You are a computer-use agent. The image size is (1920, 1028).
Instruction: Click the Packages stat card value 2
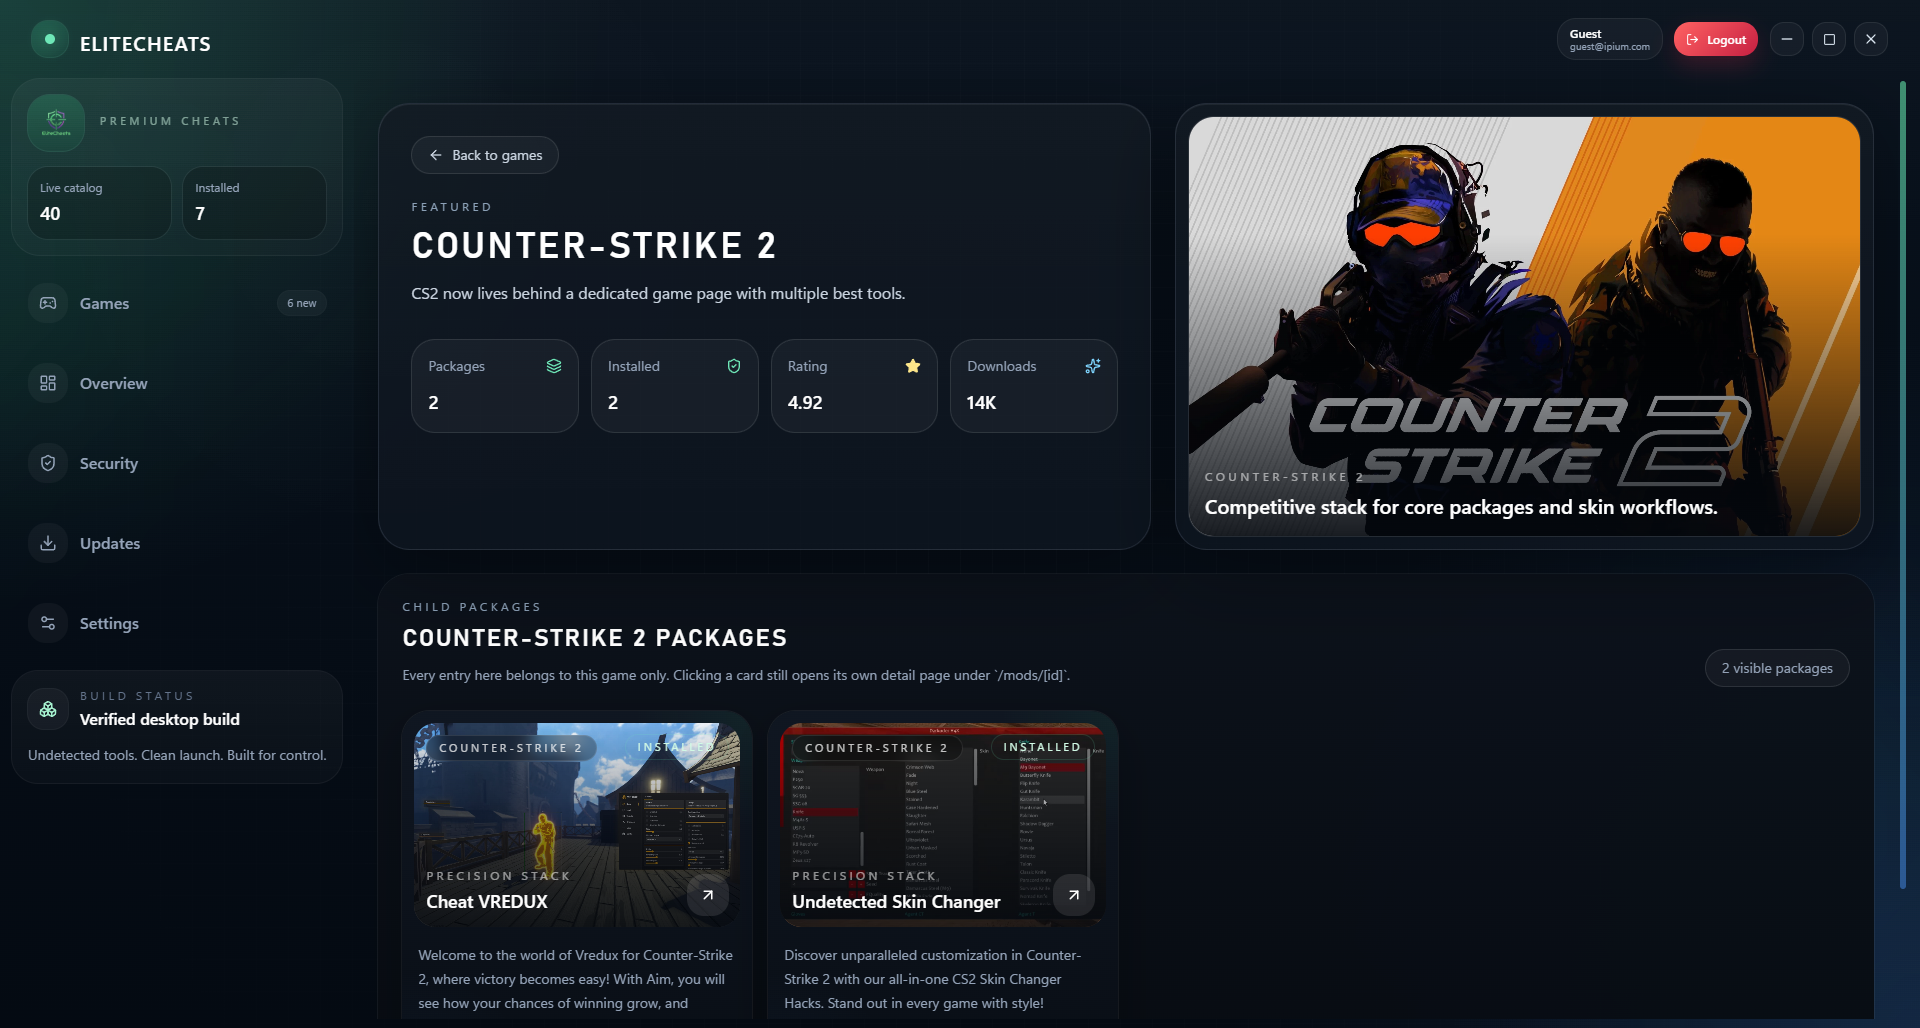(434, 403)
